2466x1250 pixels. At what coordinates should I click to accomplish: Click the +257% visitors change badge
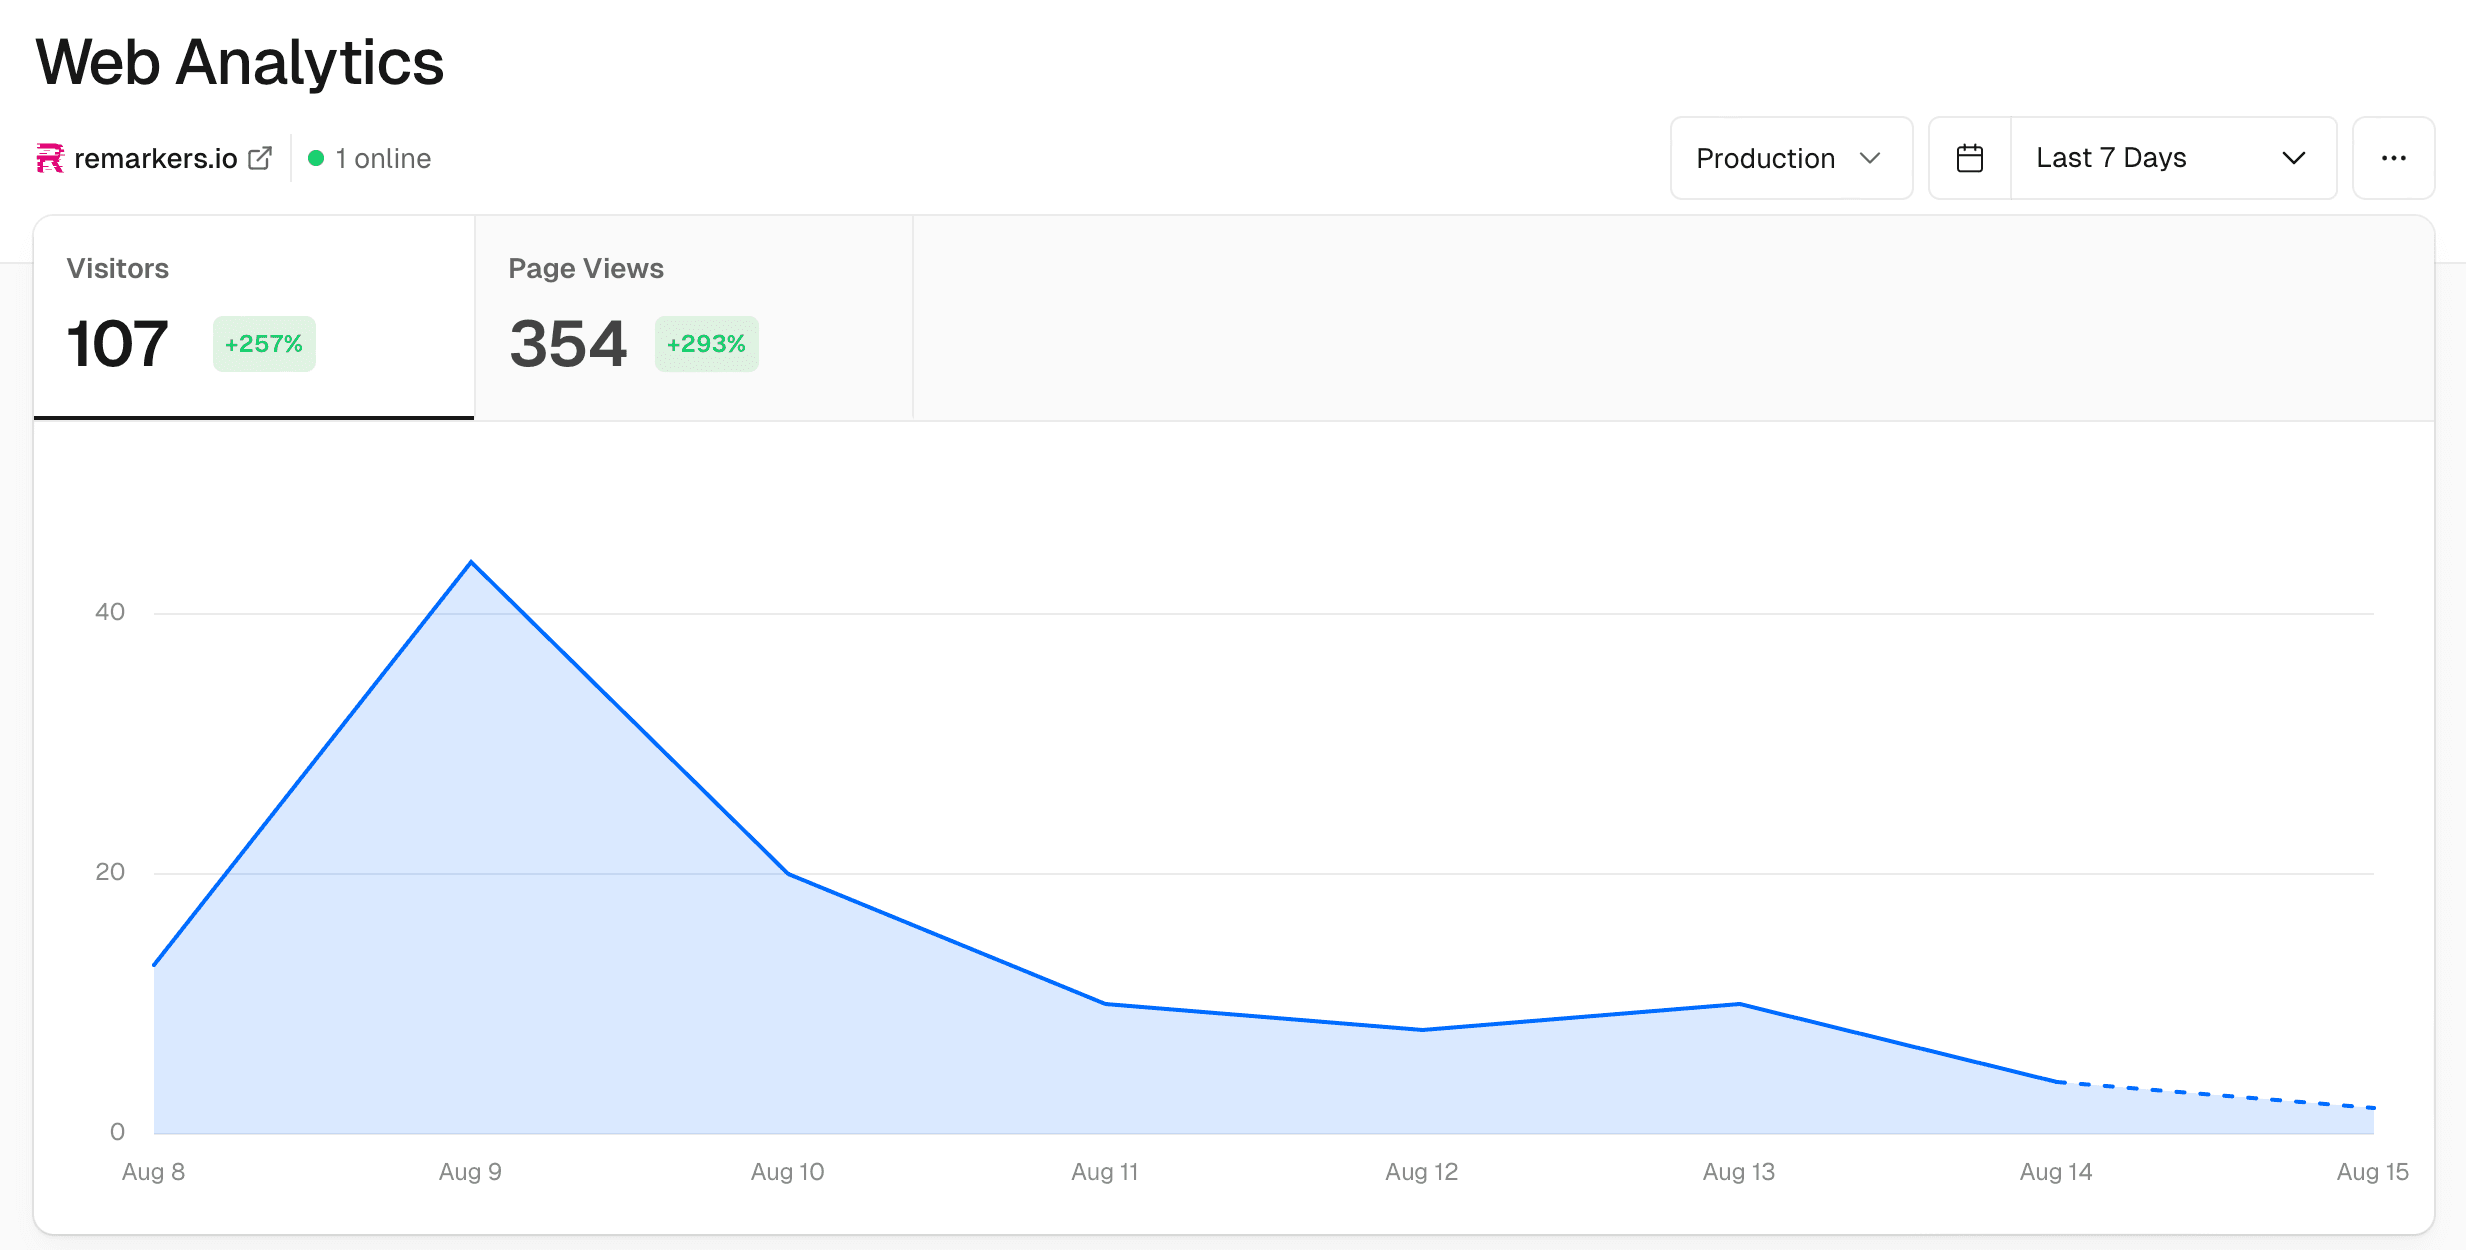[264, 344]
